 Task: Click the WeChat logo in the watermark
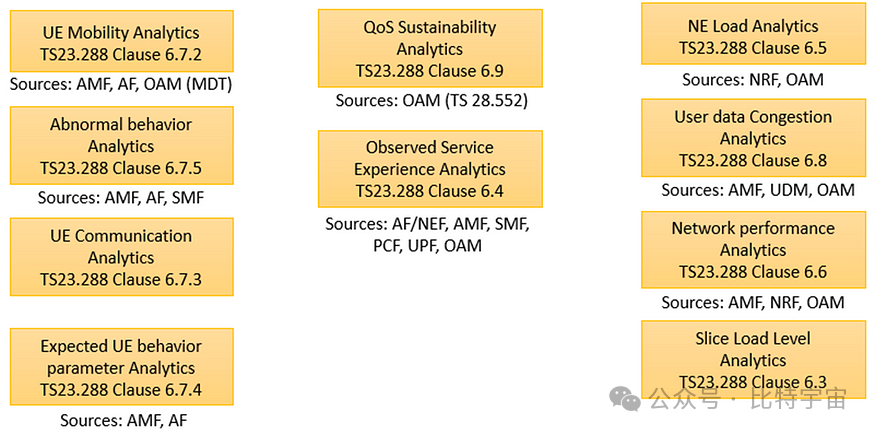point(627,399)
